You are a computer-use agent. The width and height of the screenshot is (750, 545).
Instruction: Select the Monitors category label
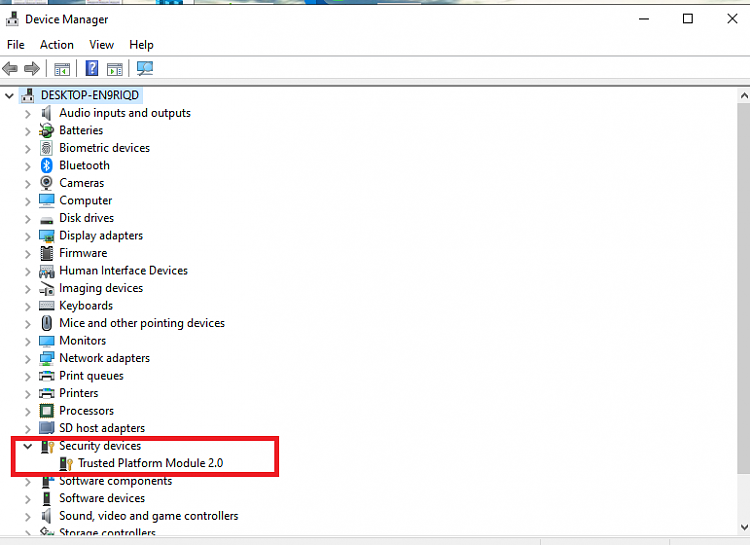tap(83, 341)
